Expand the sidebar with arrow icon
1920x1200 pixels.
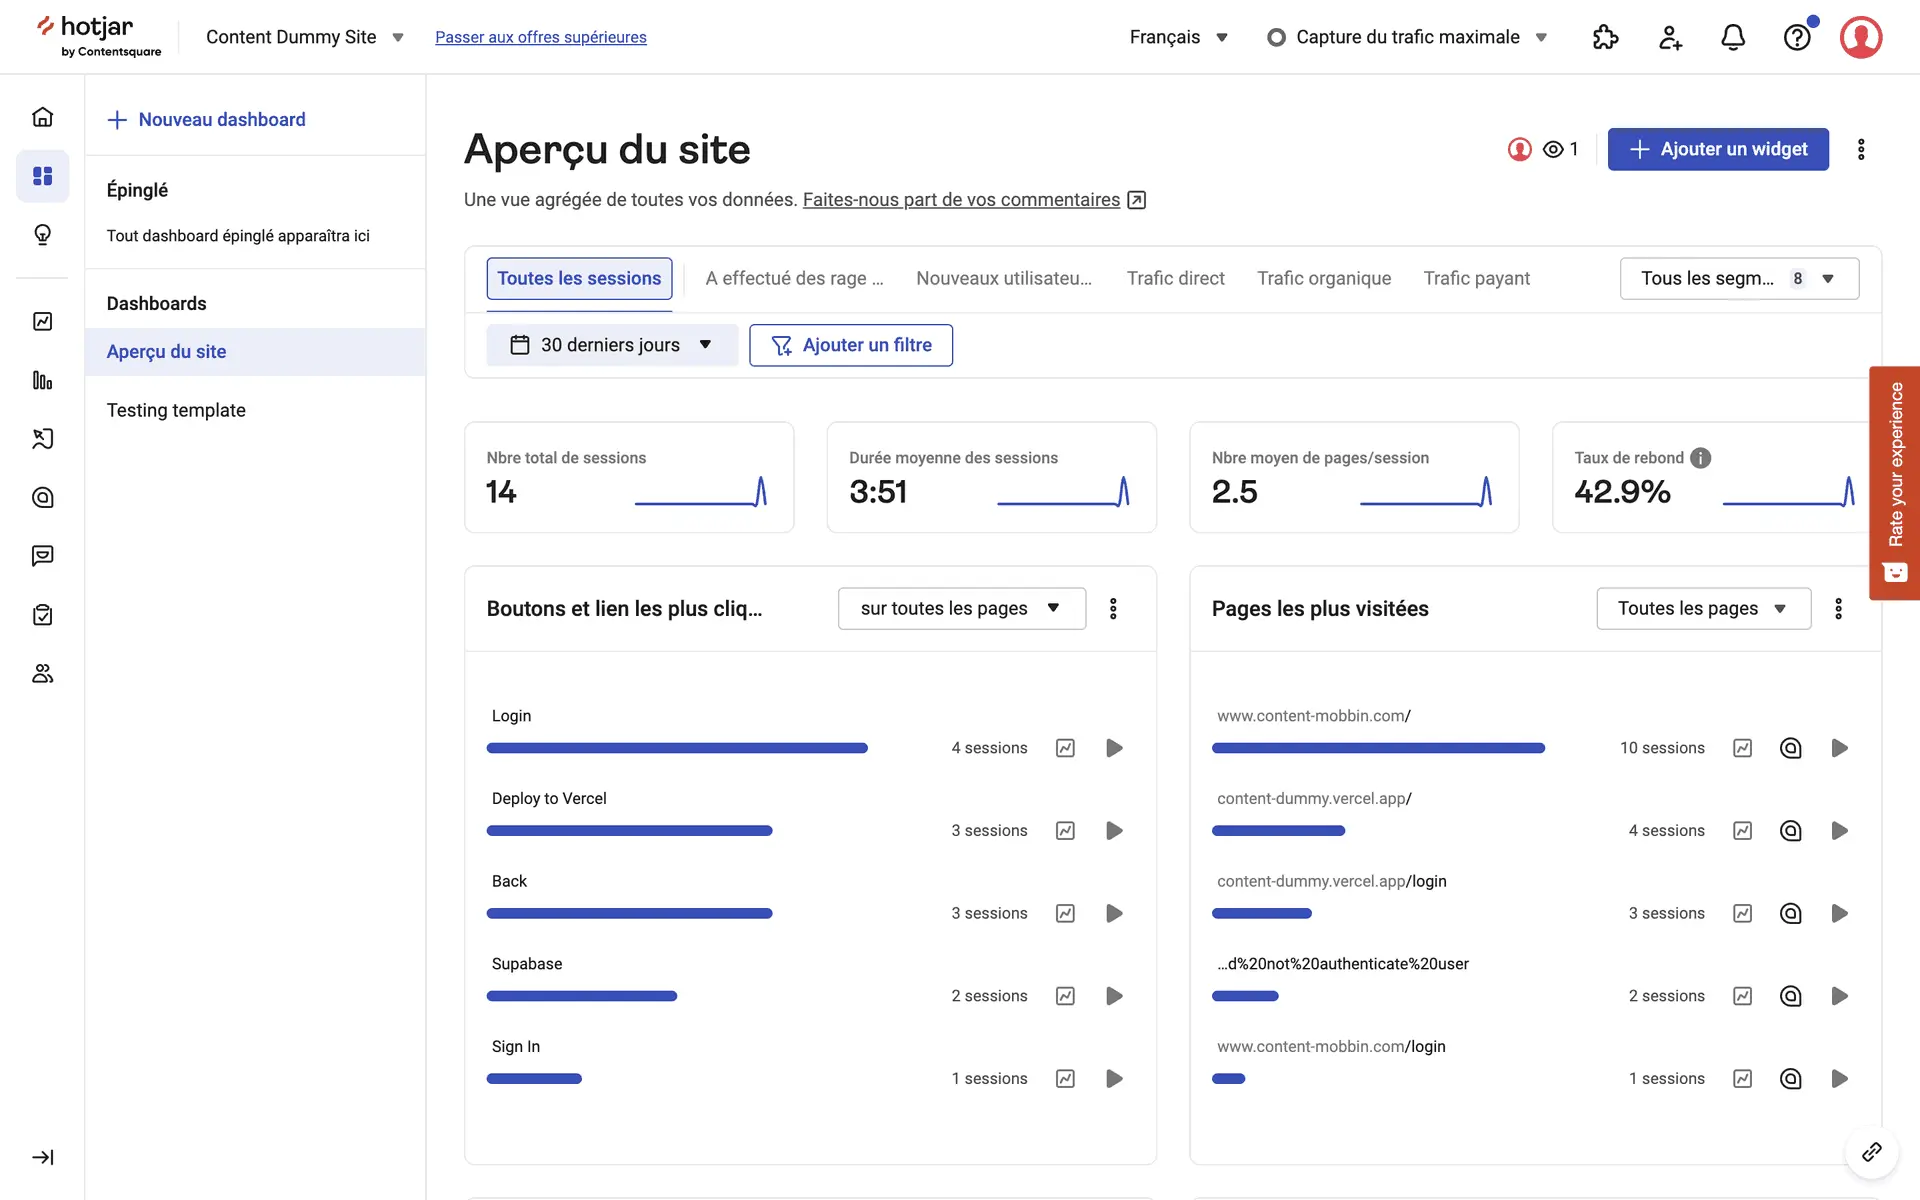coord(42,1157)
